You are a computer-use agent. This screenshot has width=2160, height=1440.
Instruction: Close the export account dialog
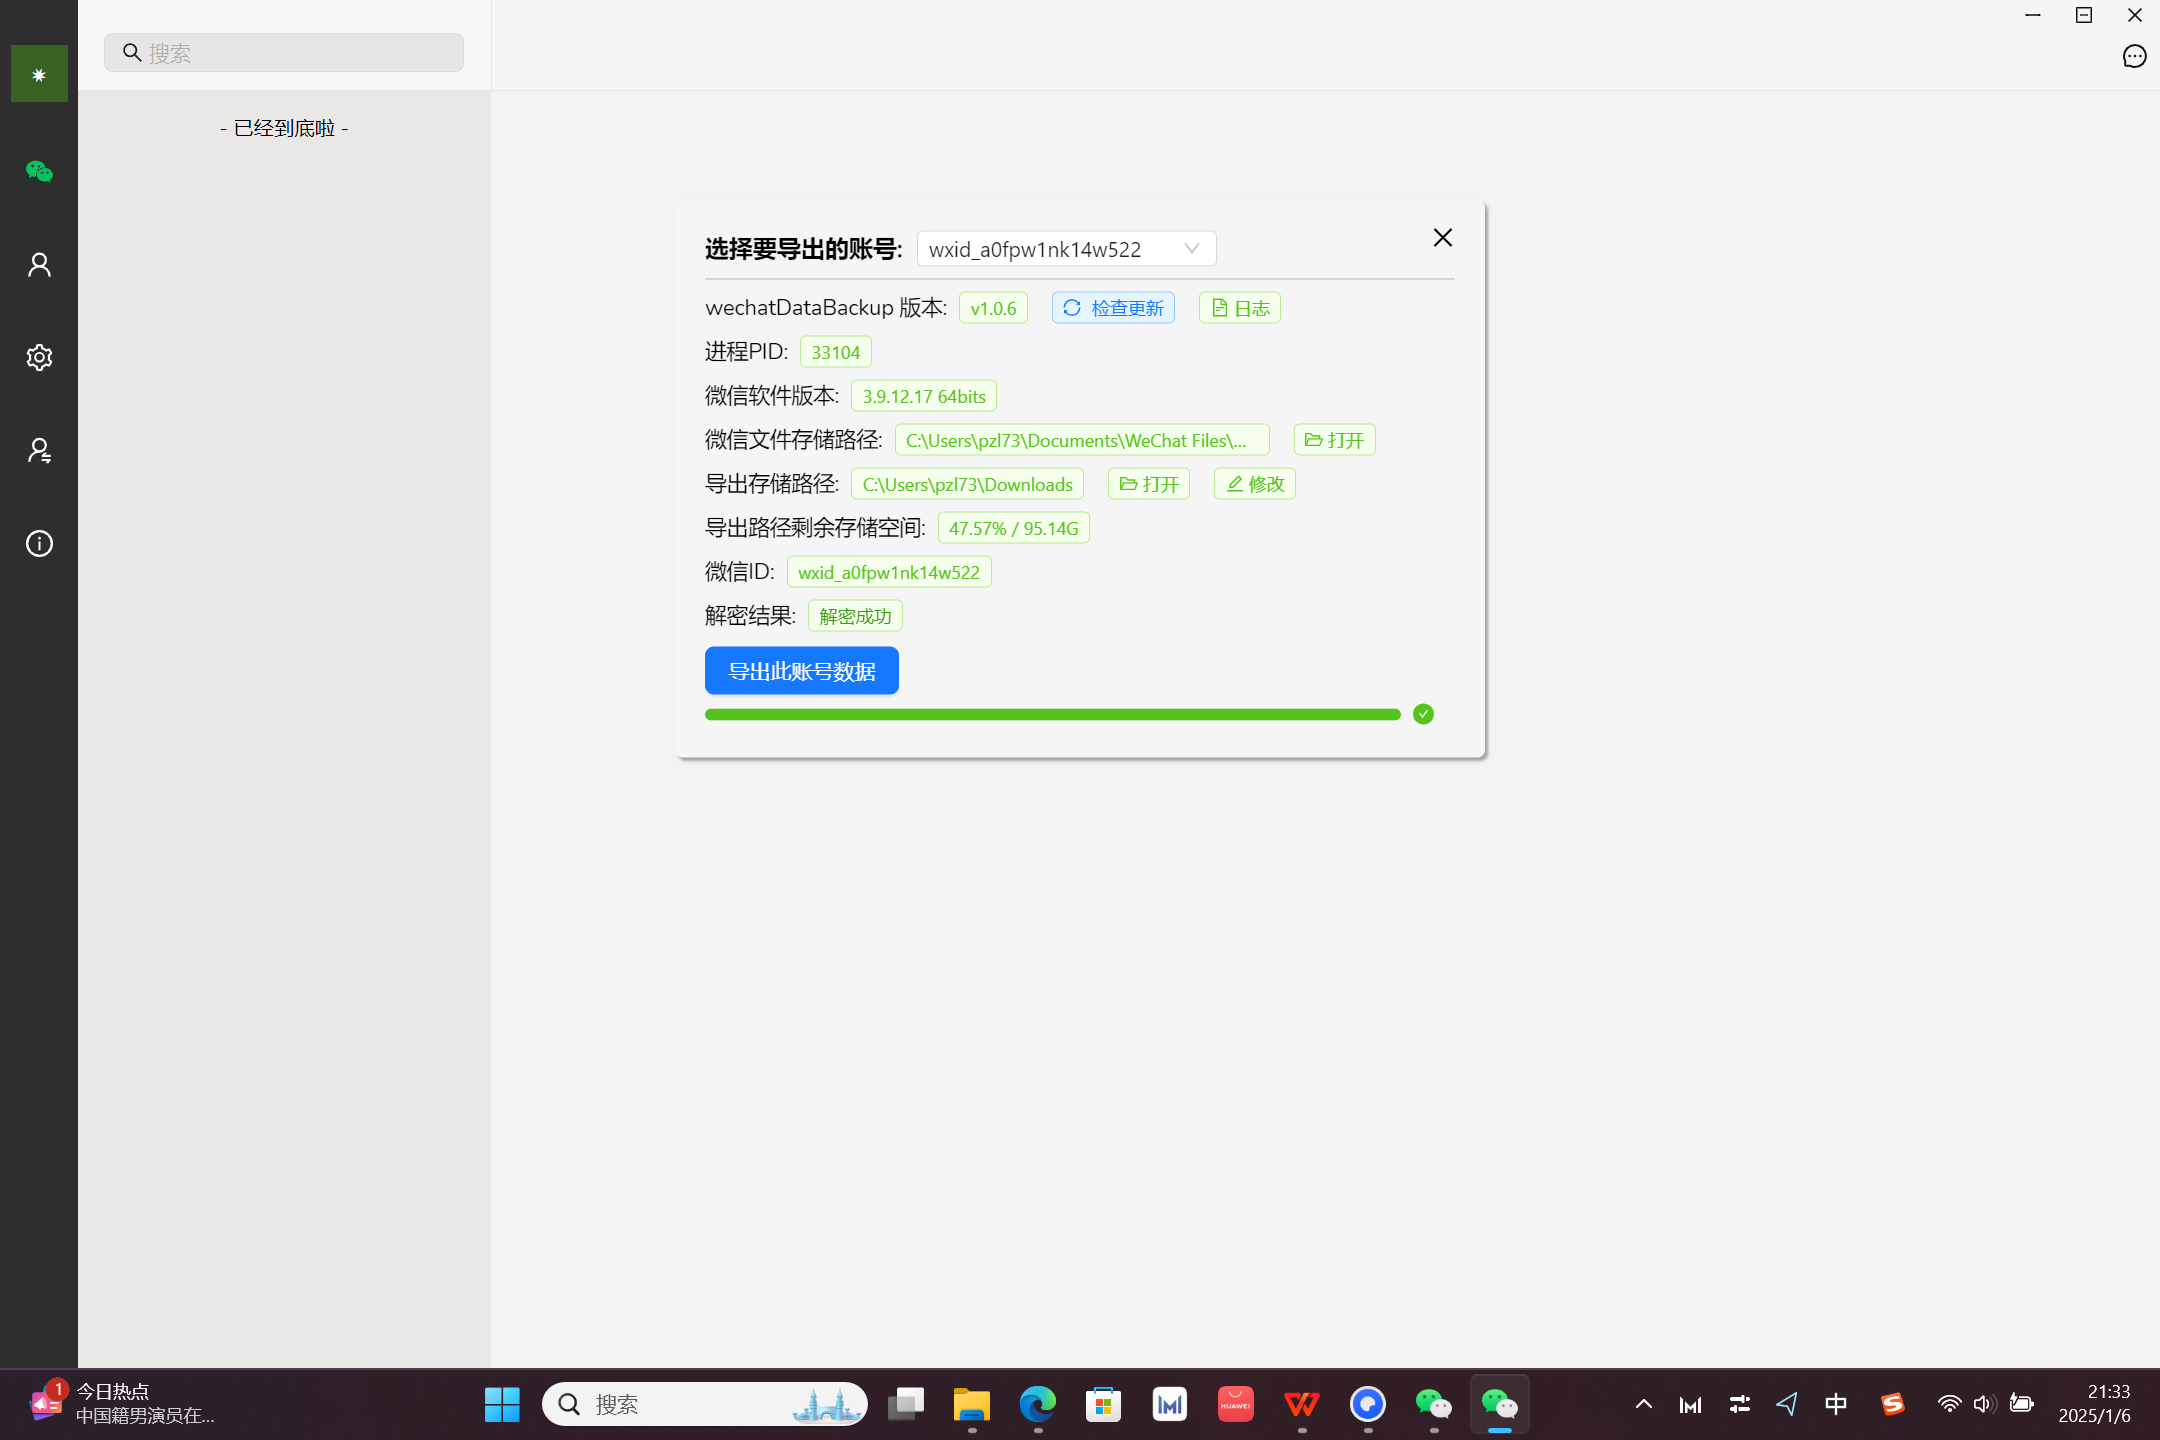click(x=1442, y=238)
